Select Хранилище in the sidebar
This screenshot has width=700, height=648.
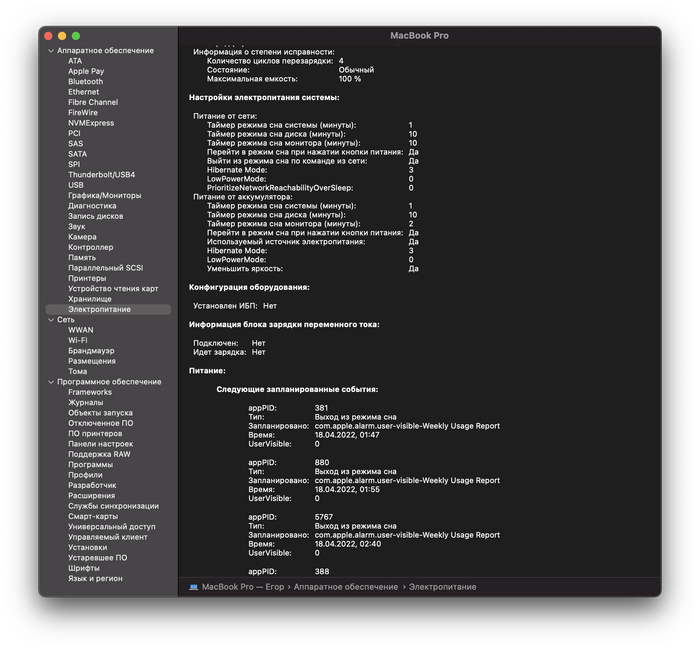90,299
